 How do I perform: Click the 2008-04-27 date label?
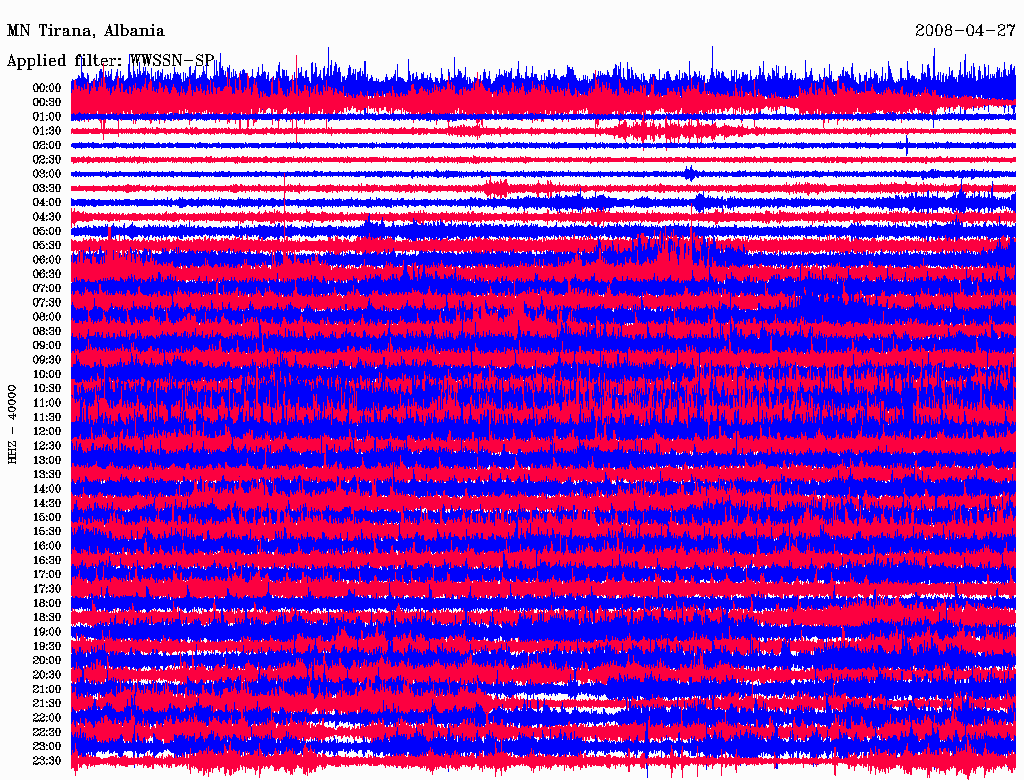(x=965, y=31)
